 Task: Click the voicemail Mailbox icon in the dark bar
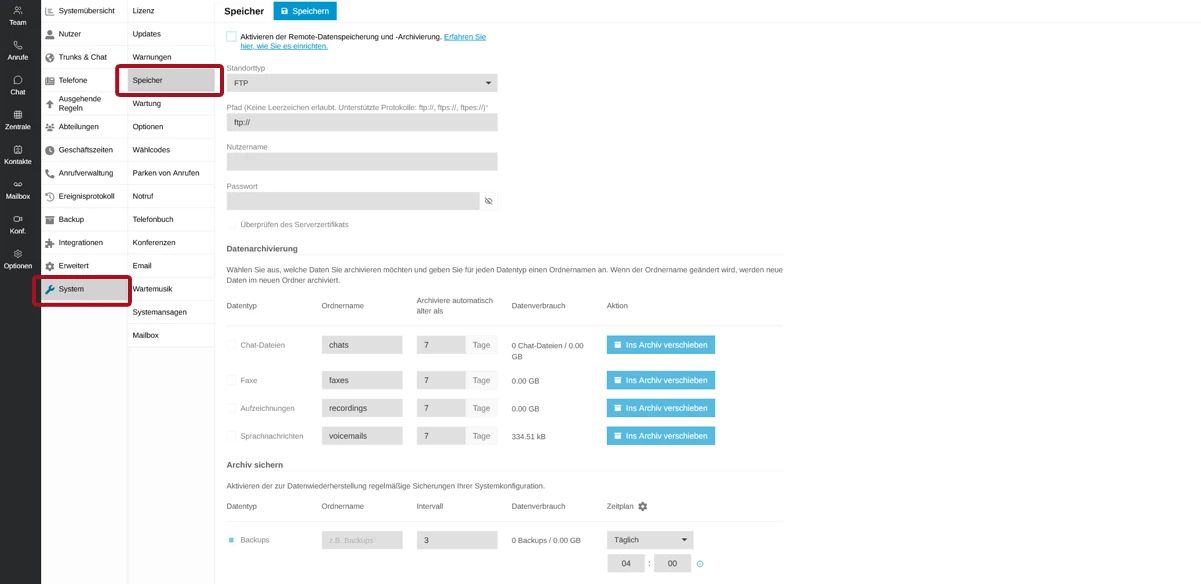pos(18,189)
